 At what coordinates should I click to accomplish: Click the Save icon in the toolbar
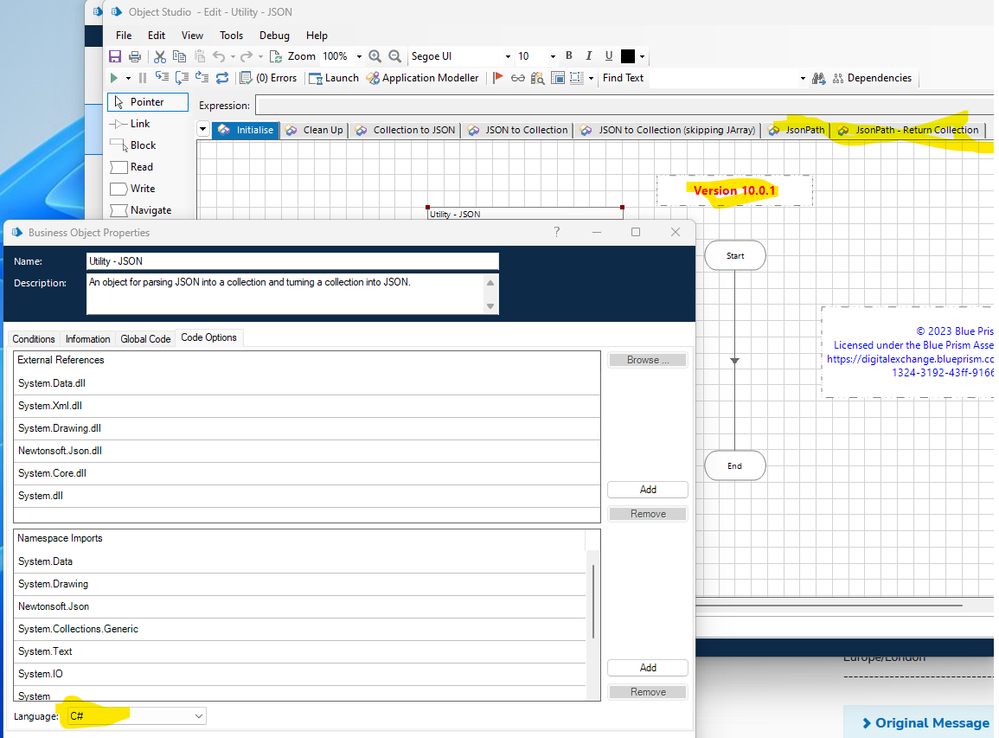click(115, 57)
